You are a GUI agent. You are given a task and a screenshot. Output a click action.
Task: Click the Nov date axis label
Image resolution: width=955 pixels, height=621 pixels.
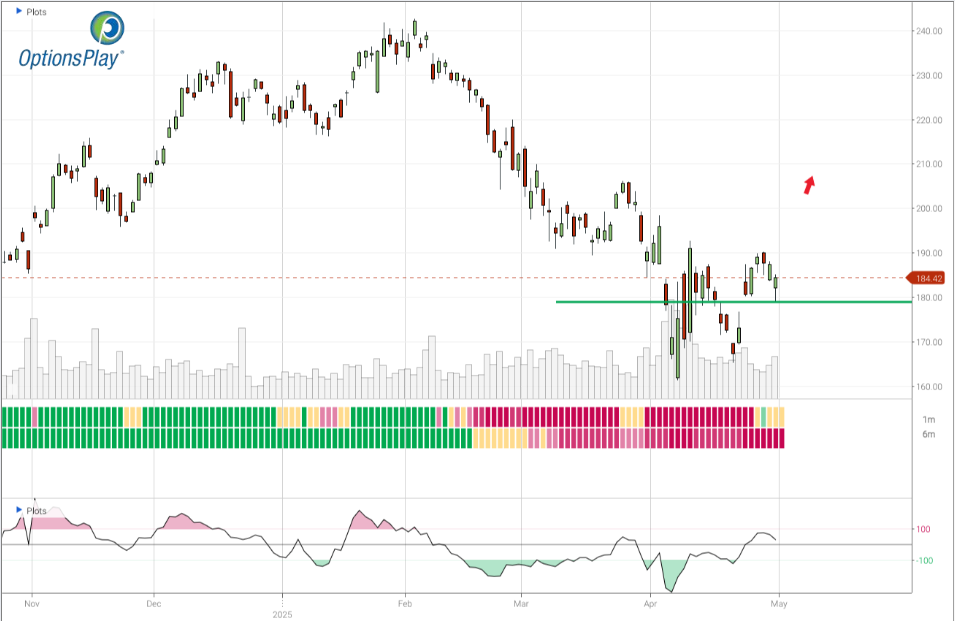[32, 604]
